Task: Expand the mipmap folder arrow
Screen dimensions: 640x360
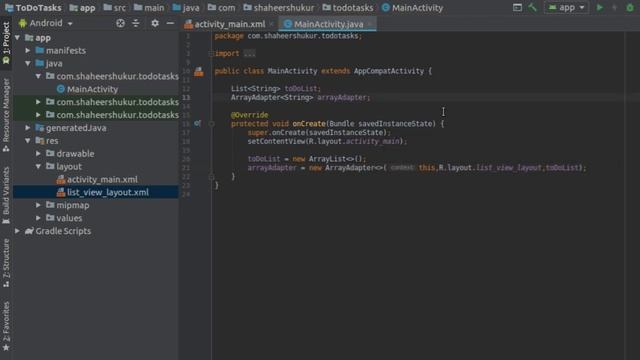Action: pyautogui.click(x=38, y=205)
